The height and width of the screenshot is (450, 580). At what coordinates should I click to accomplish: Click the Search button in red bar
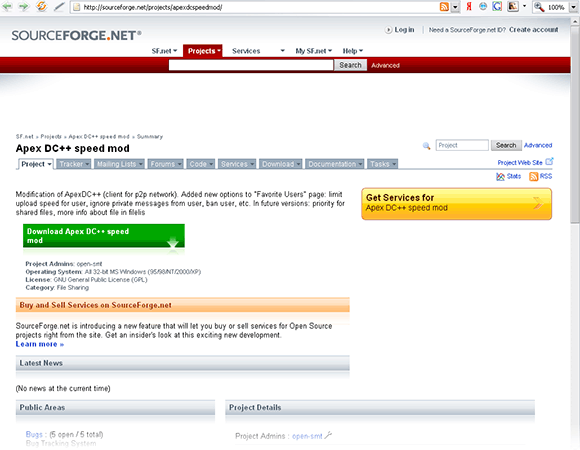350,65
